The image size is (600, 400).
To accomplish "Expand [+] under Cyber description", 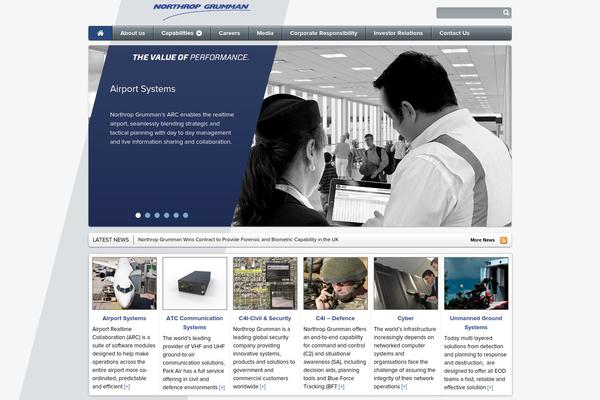I will coord(404,387).
